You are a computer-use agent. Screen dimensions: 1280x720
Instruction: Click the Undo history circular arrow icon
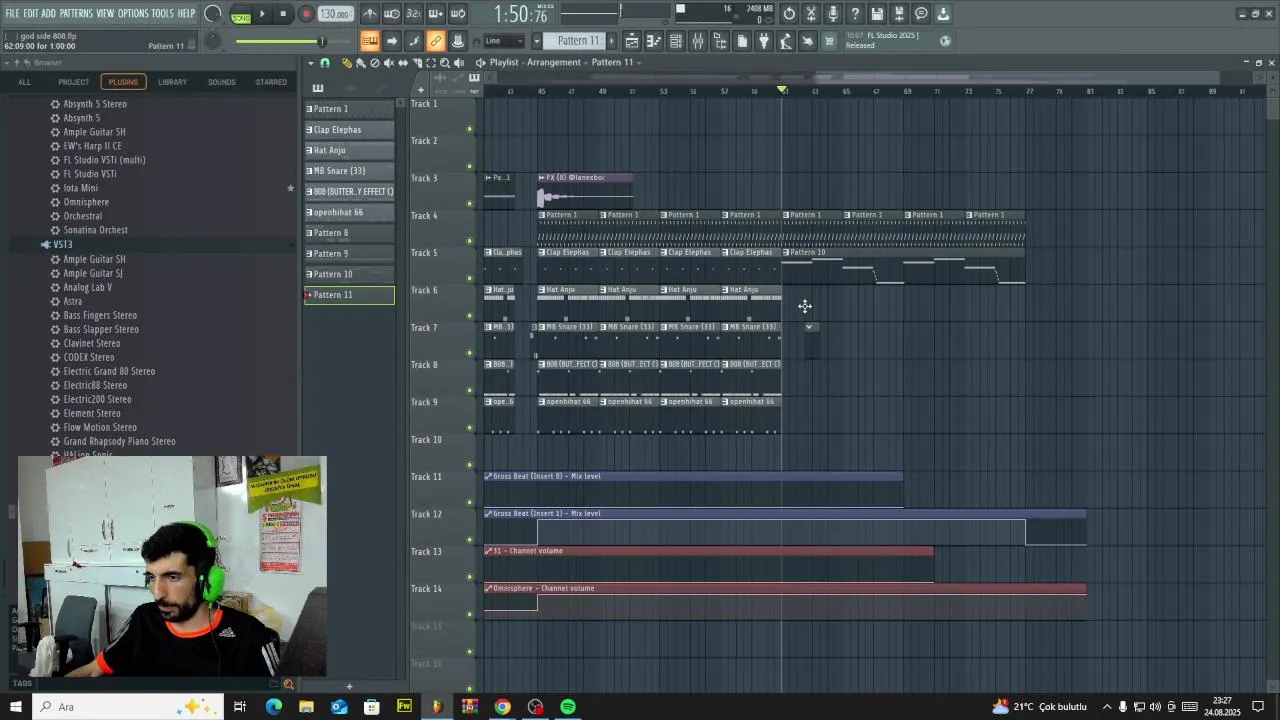pyautogui.click(x=789, y=14)
